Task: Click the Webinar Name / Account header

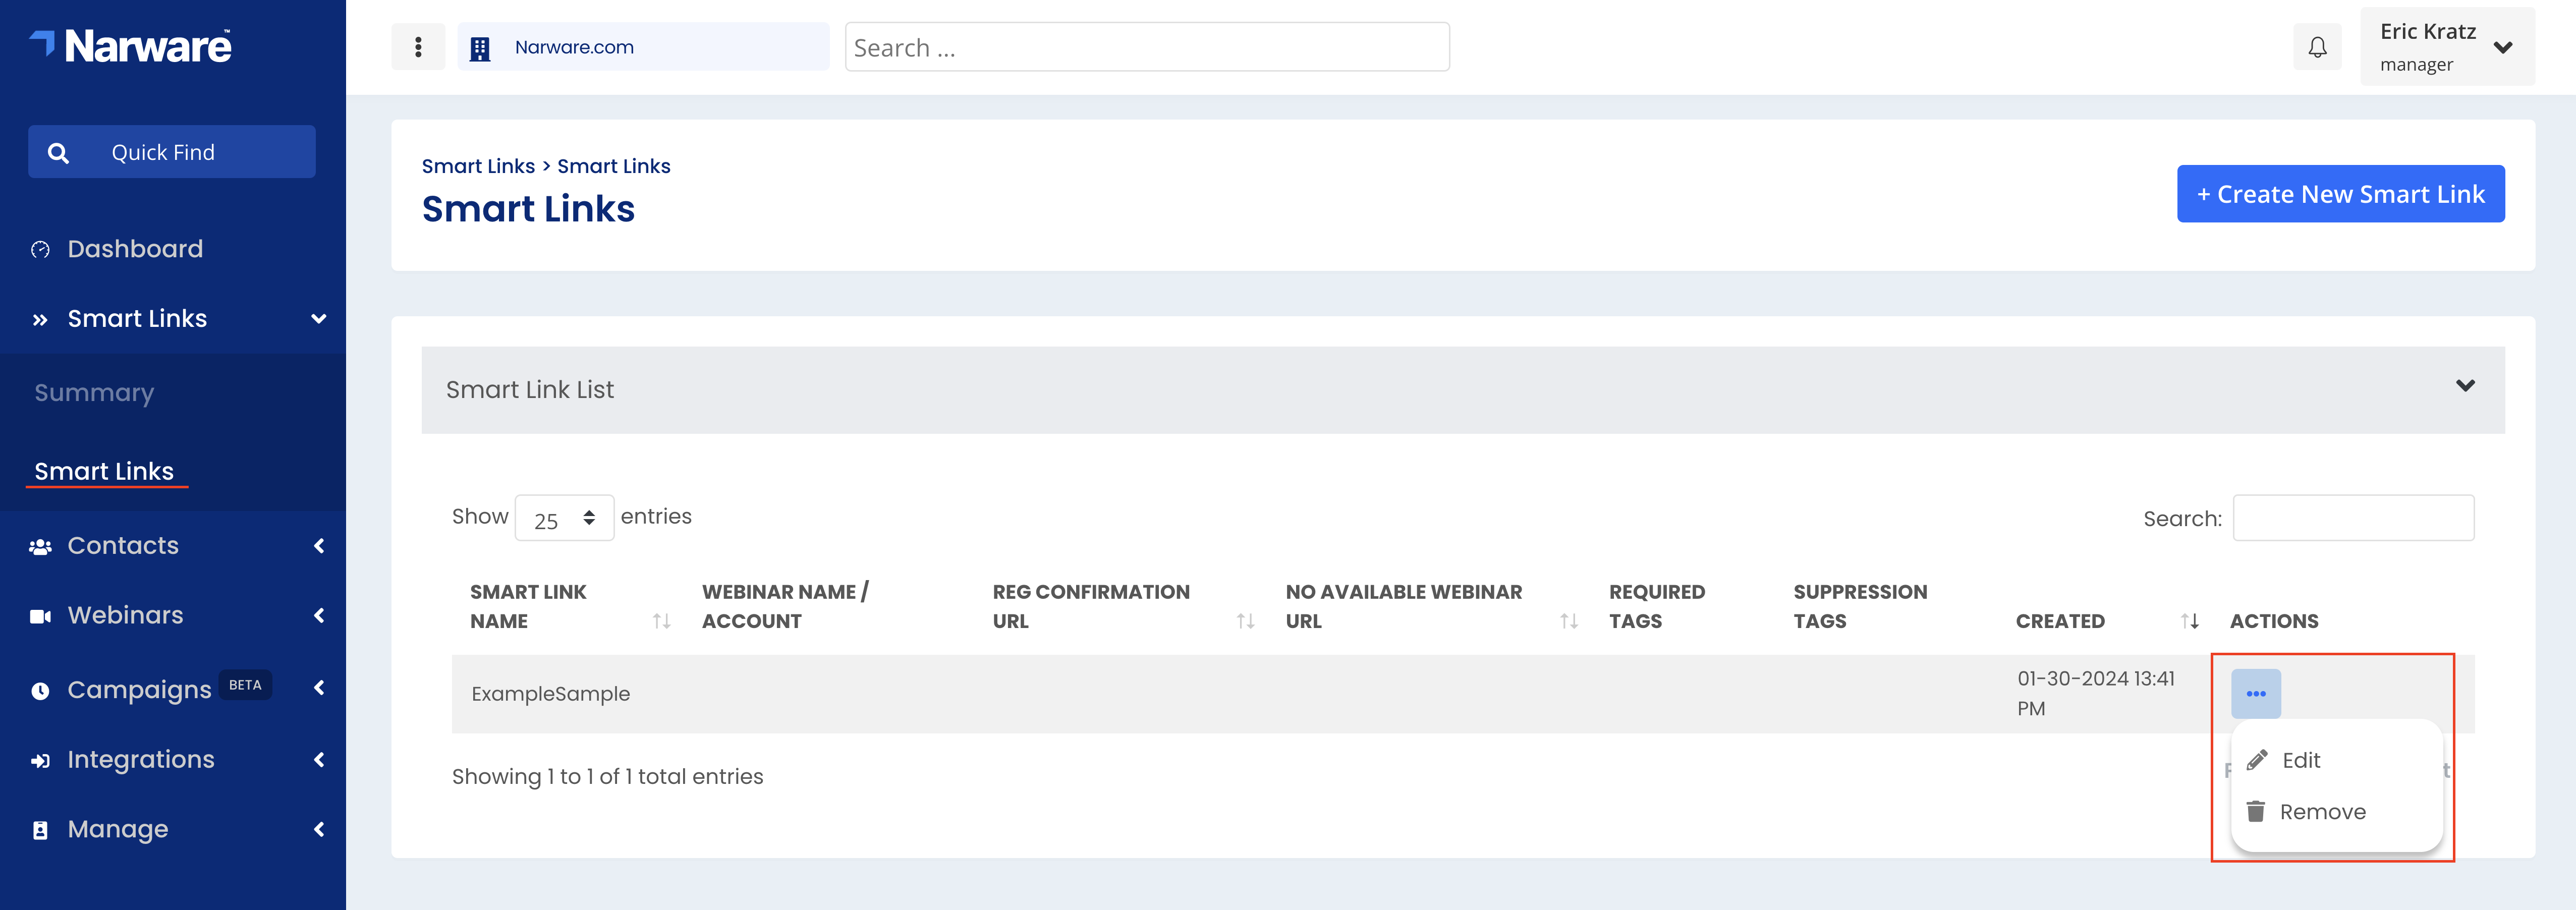Action: [x=785, y=606]
